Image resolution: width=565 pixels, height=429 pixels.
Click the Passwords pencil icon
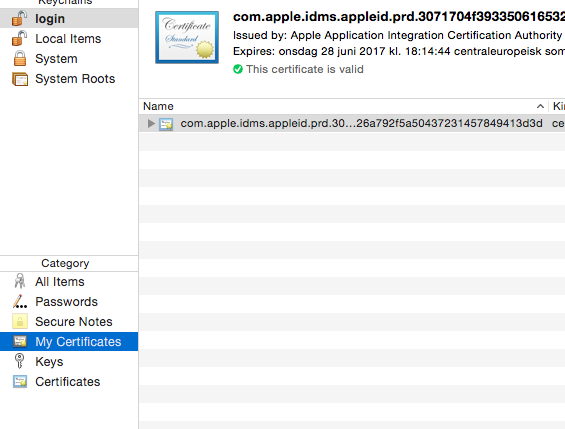20,301
